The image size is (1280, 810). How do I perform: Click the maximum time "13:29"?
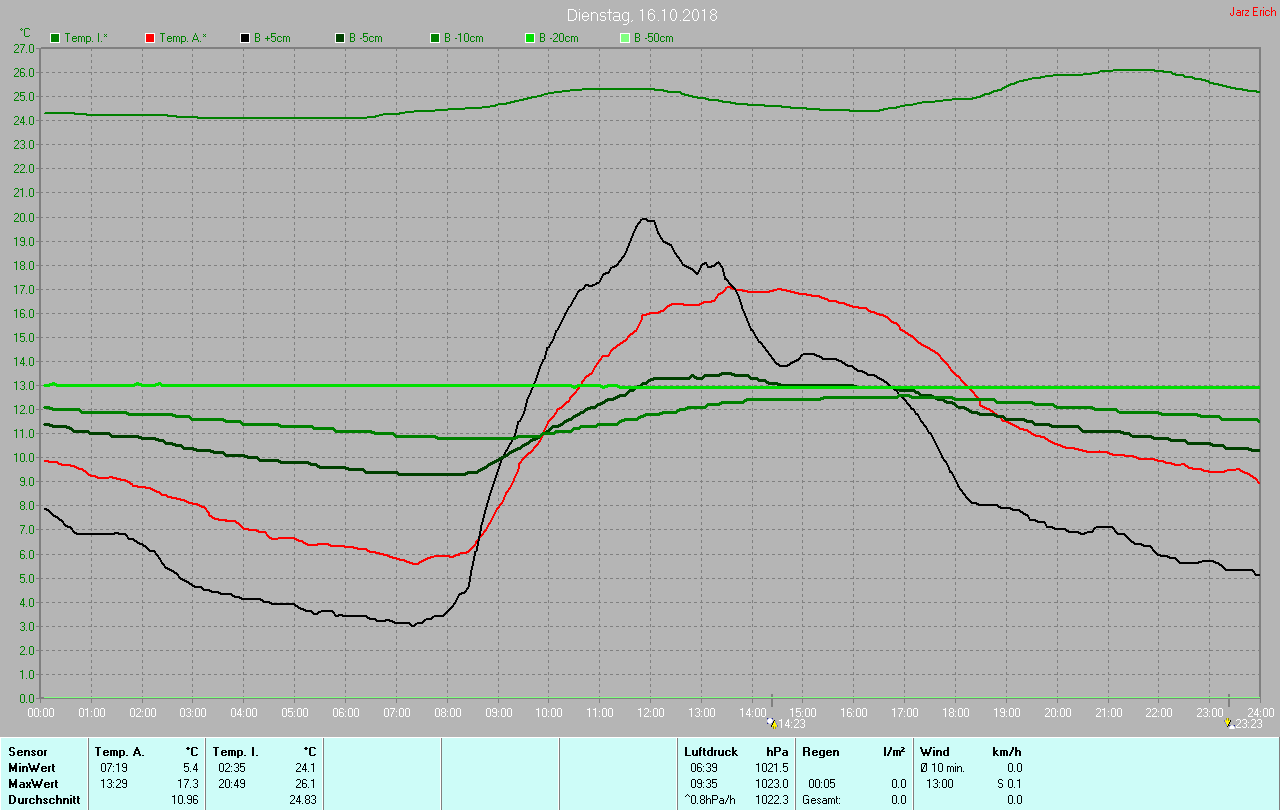point(113,784)
